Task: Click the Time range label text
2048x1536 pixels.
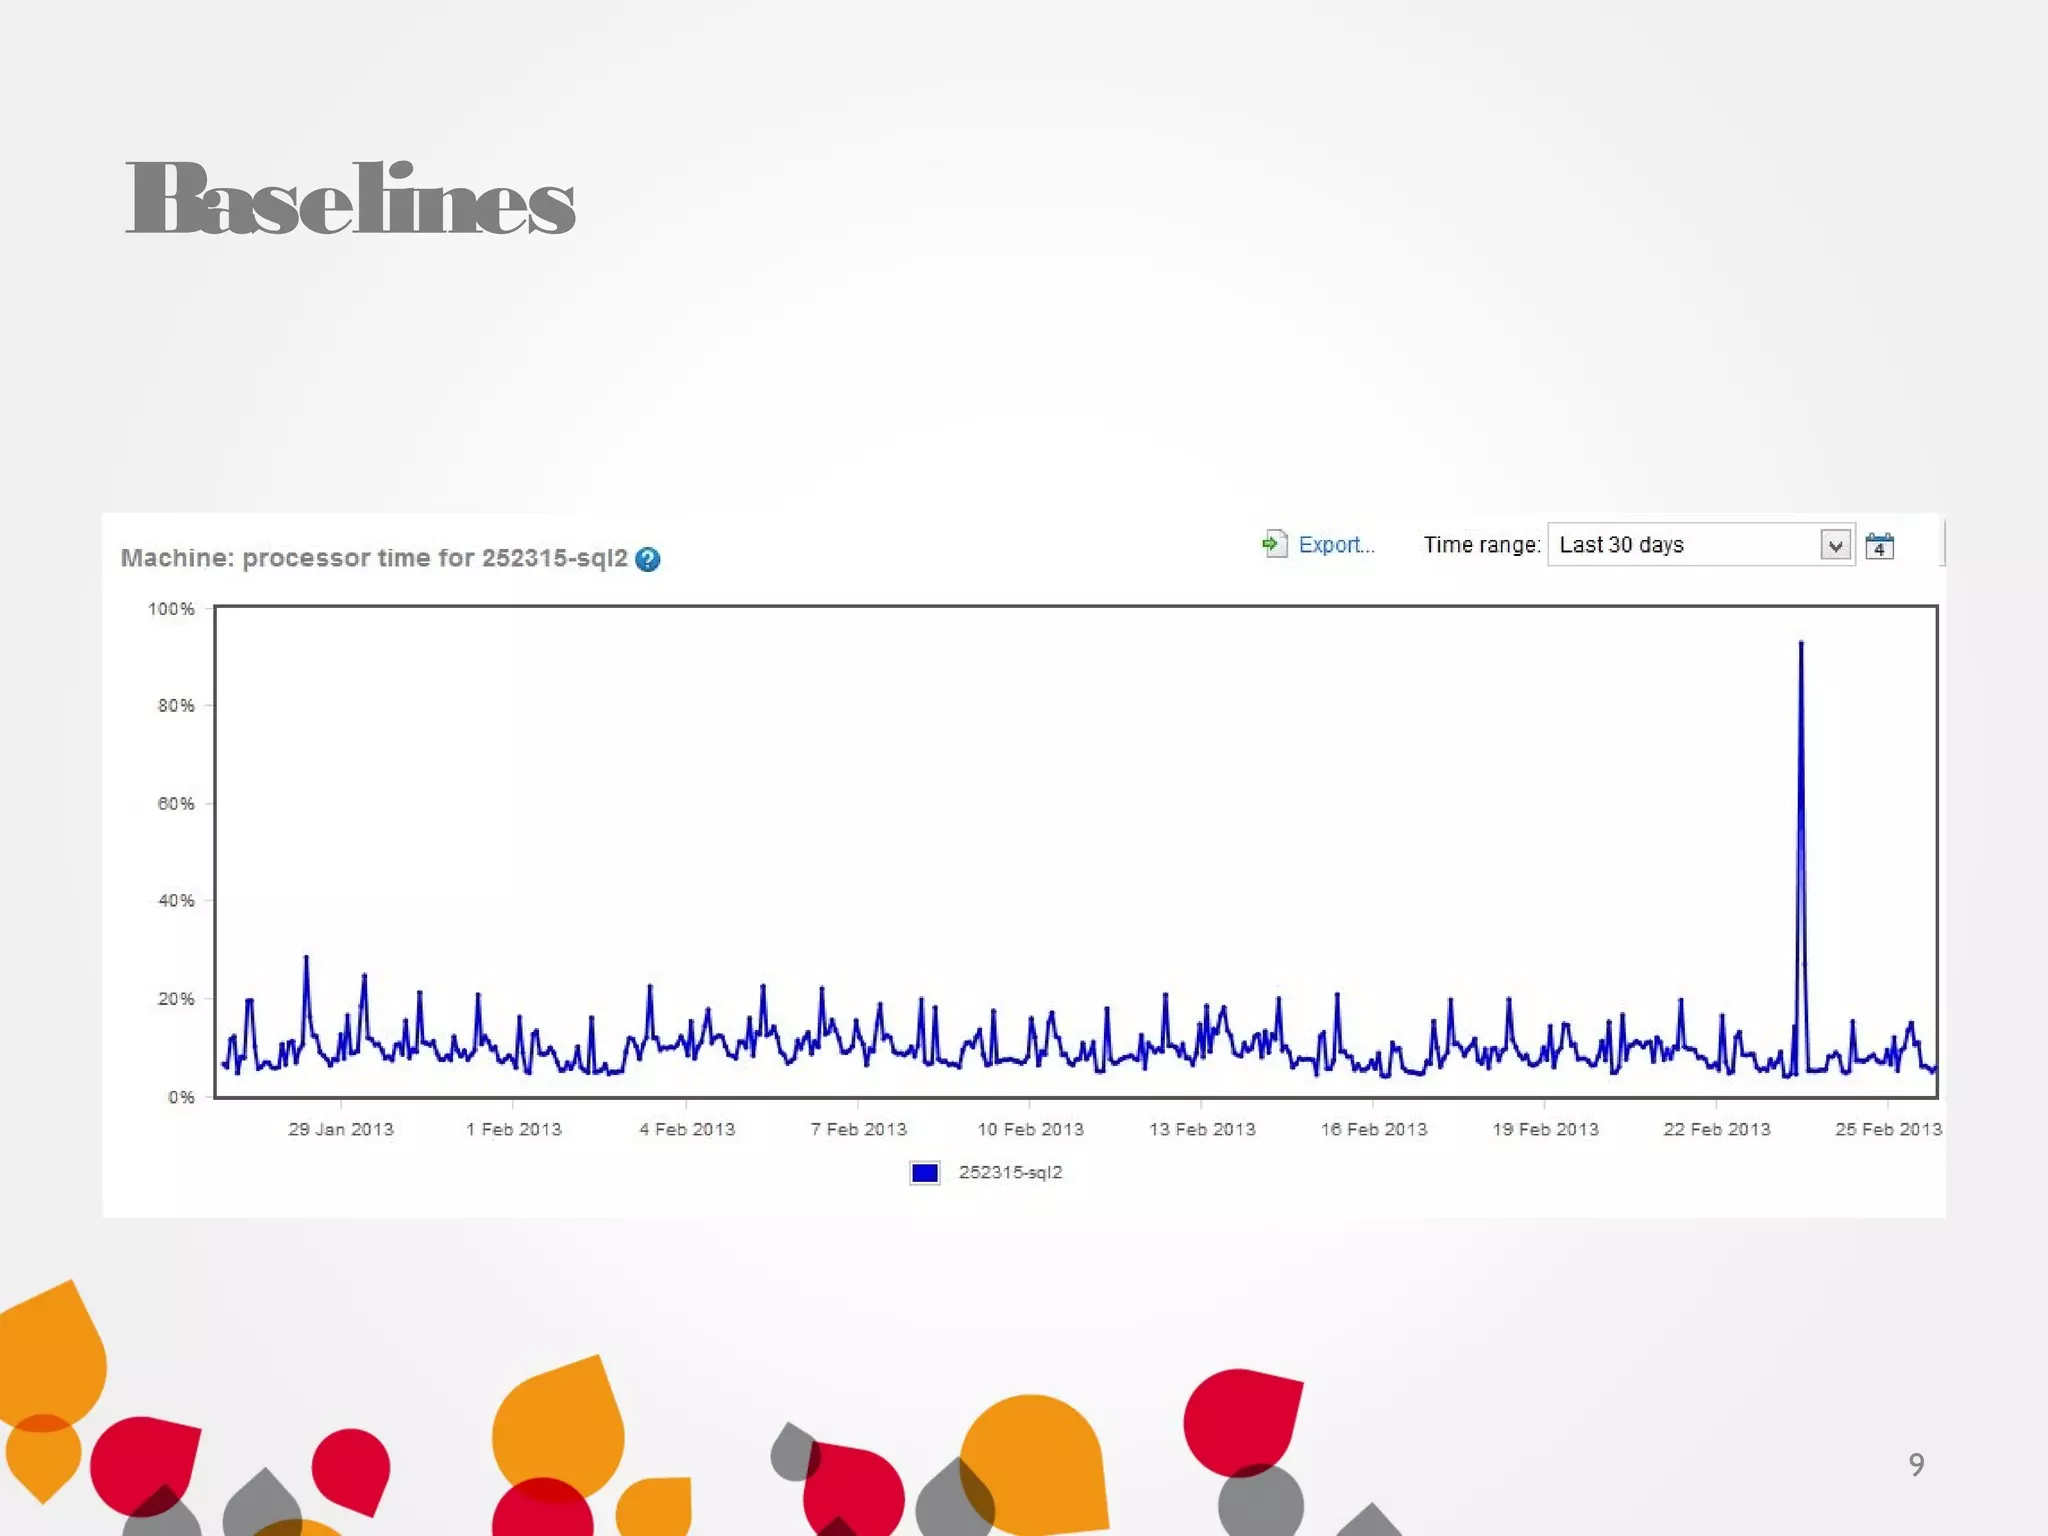Action: 1481,545
